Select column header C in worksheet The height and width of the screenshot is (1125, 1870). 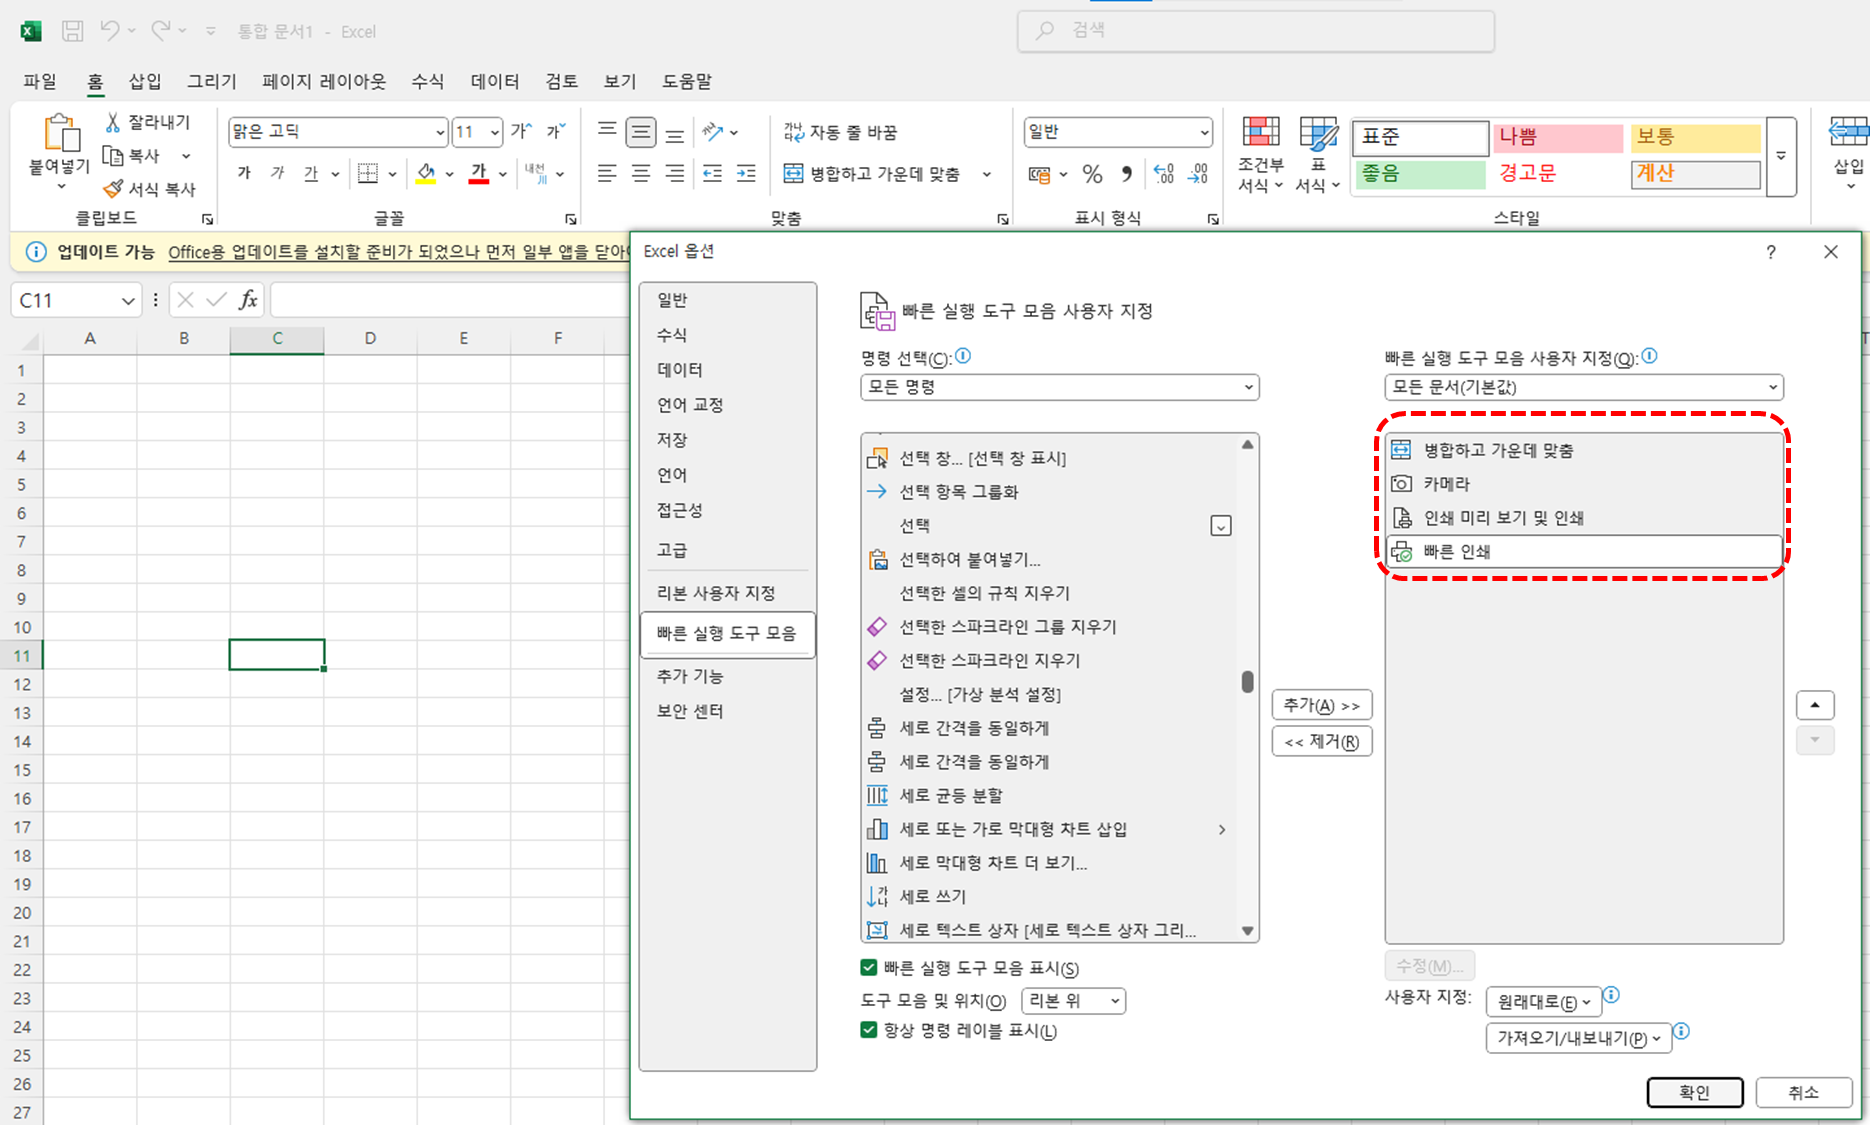point(277,338)
